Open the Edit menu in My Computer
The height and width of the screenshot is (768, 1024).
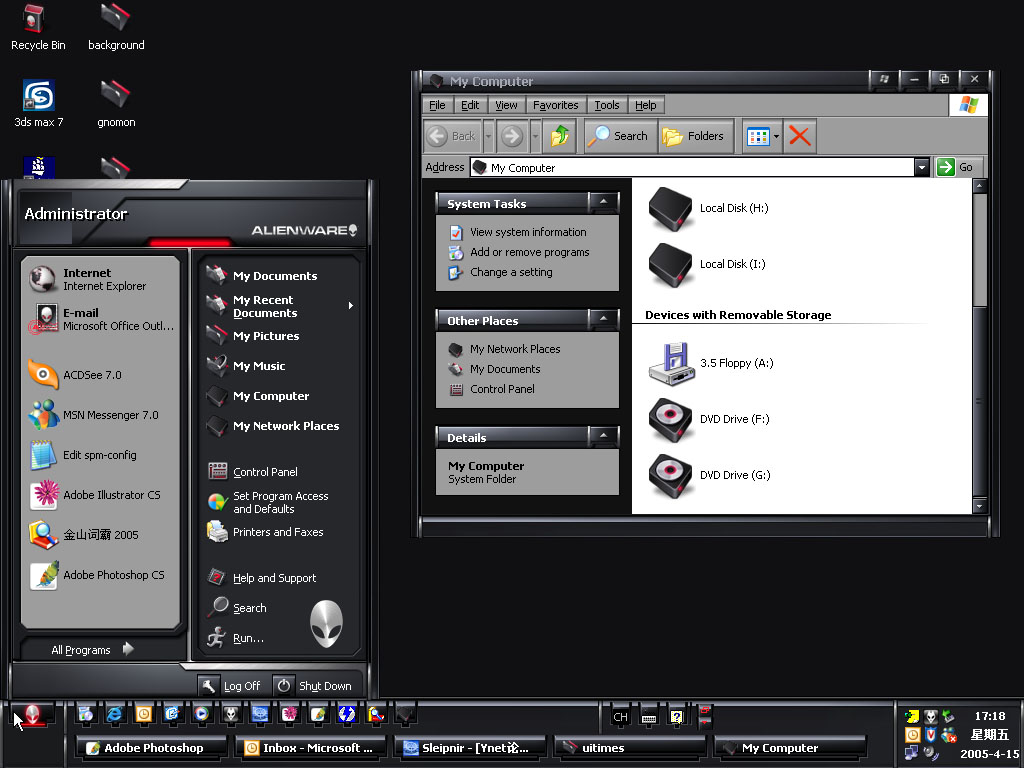pyautogui.click(x=470, y=105)
